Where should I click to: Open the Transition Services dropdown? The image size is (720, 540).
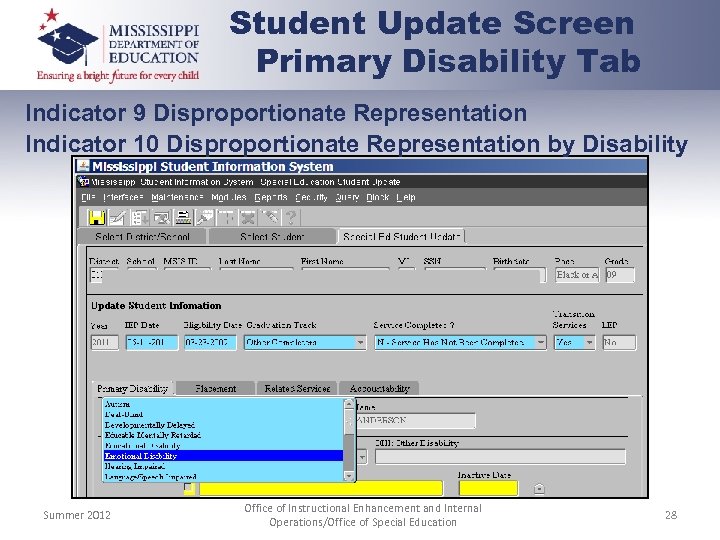click(x=589, y=343)
